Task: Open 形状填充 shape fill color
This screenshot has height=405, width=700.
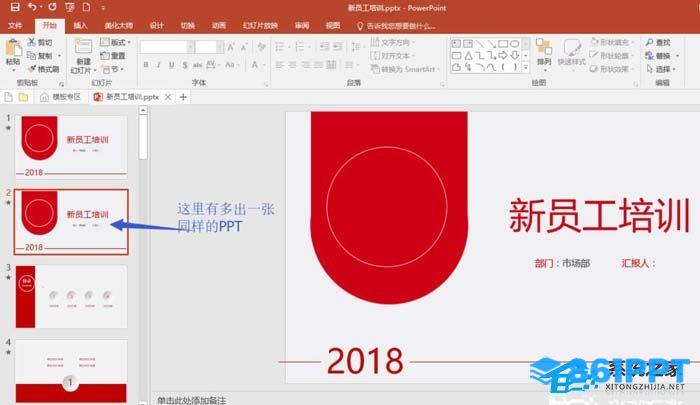Action: point(612,42)
